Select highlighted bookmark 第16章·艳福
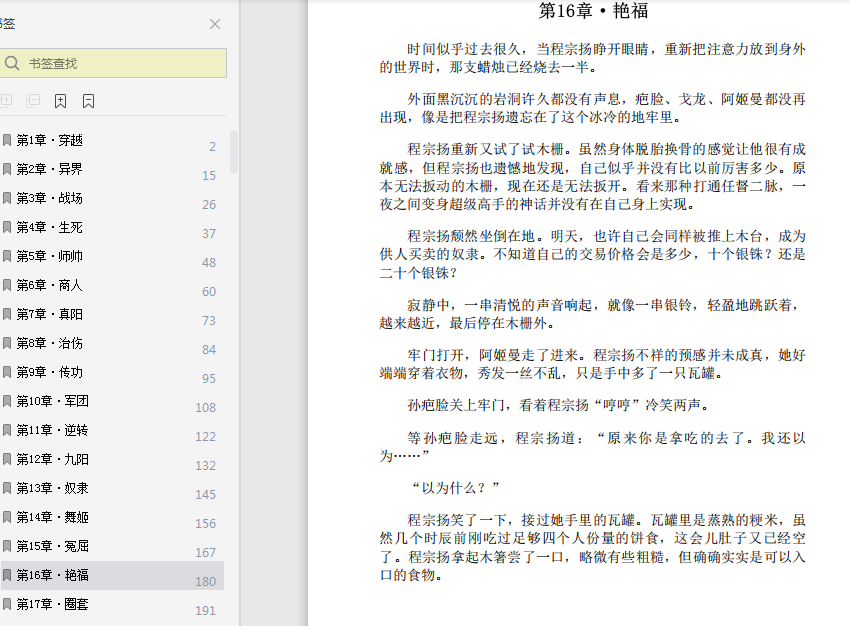 (x=112, y=575)
